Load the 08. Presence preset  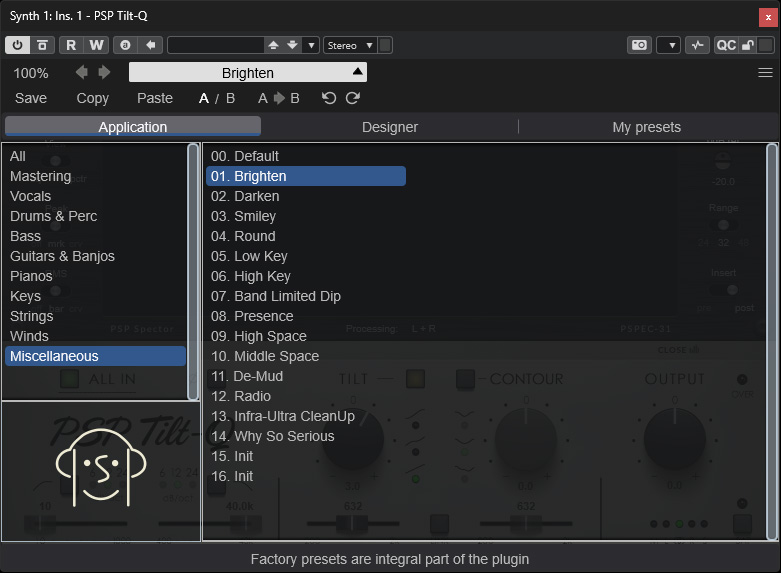pyautogui.click(x=306, y=316)
